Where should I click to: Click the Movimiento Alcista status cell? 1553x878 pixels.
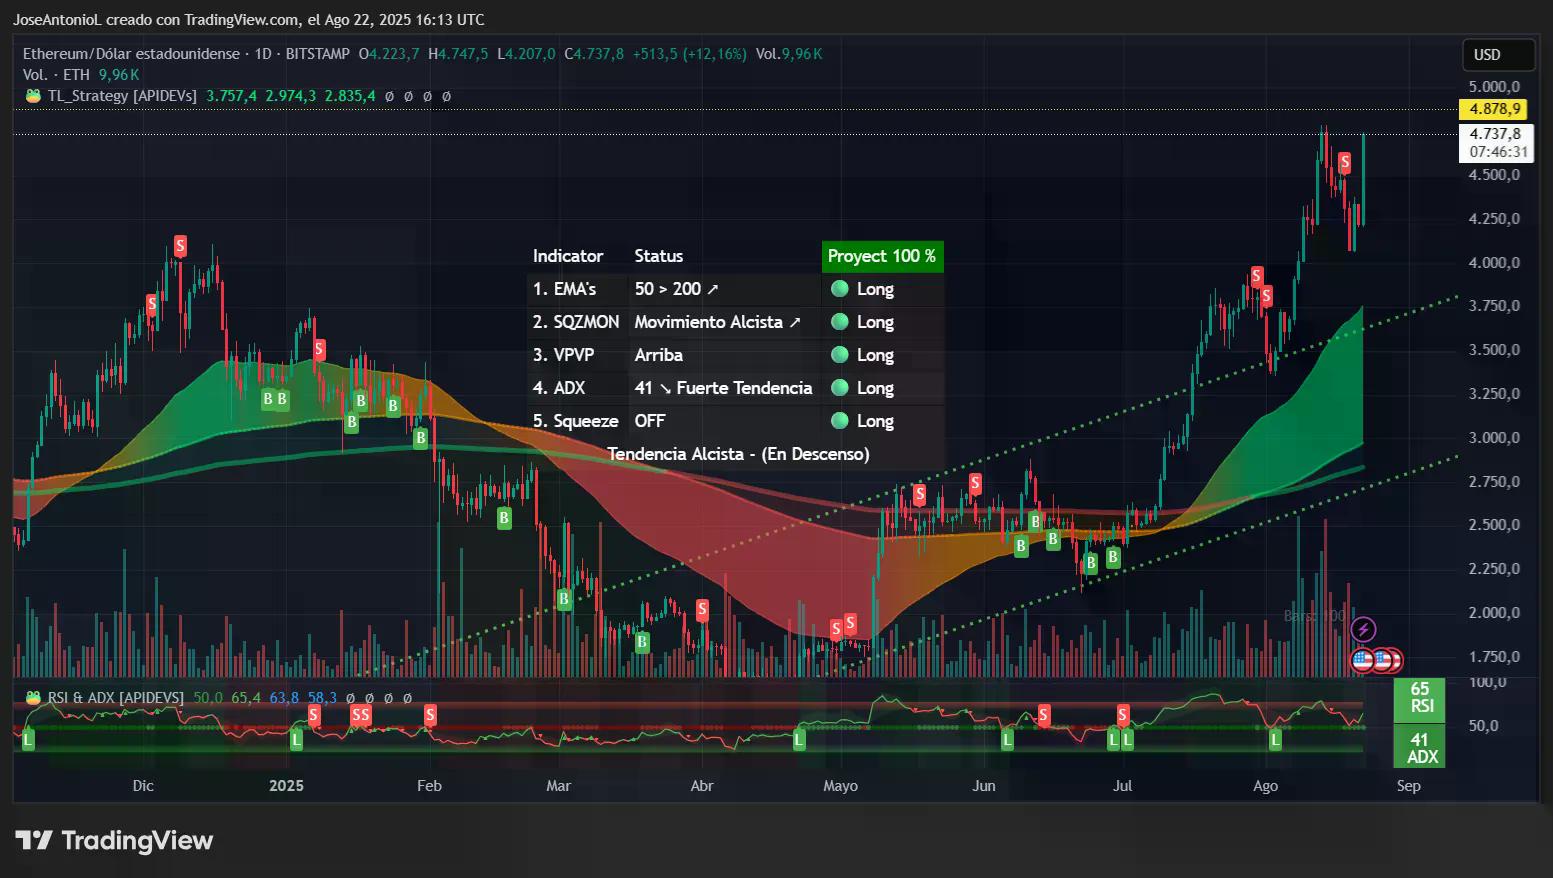coord(717,322)
